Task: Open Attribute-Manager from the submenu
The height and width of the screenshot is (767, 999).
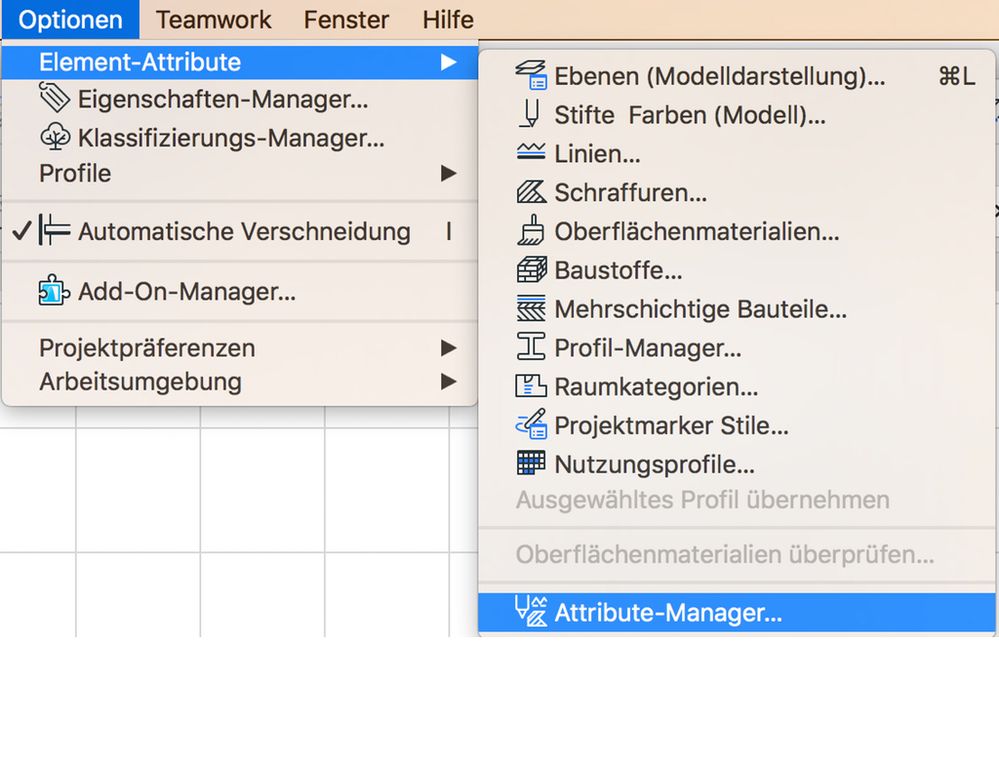Action: point(668,613)
